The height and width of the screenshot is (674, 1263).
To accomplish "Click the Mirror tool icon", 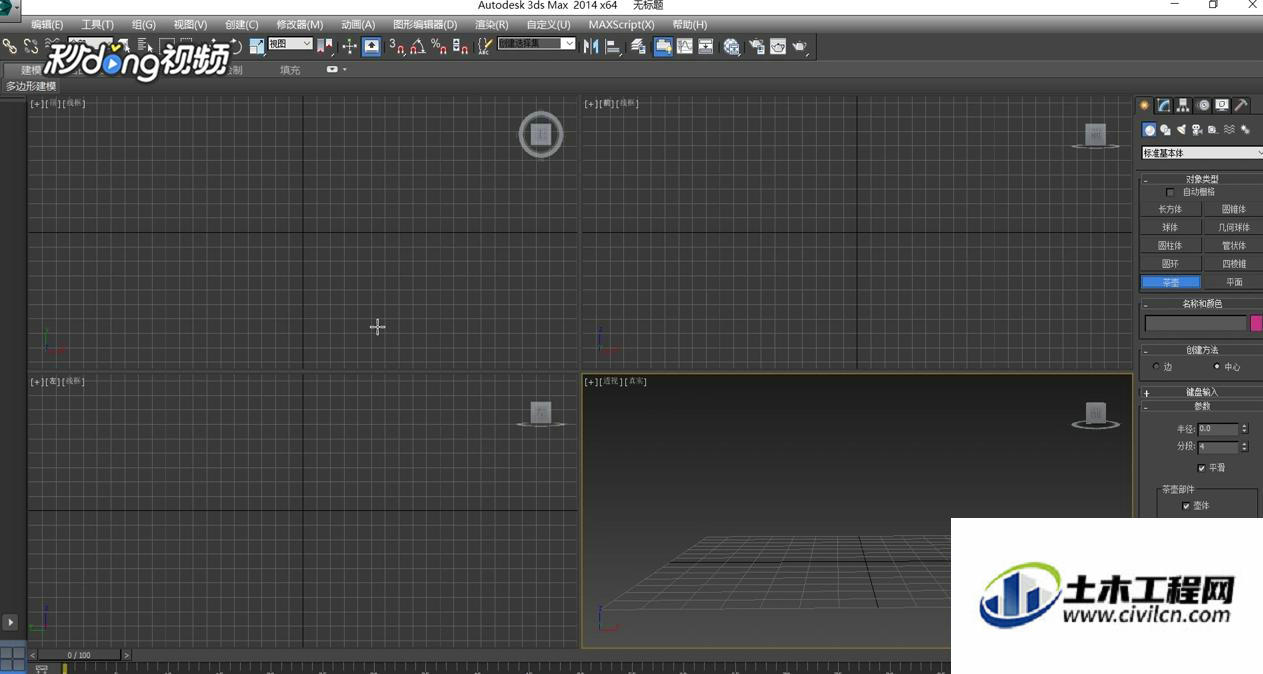I will click(x=591, y=46).
